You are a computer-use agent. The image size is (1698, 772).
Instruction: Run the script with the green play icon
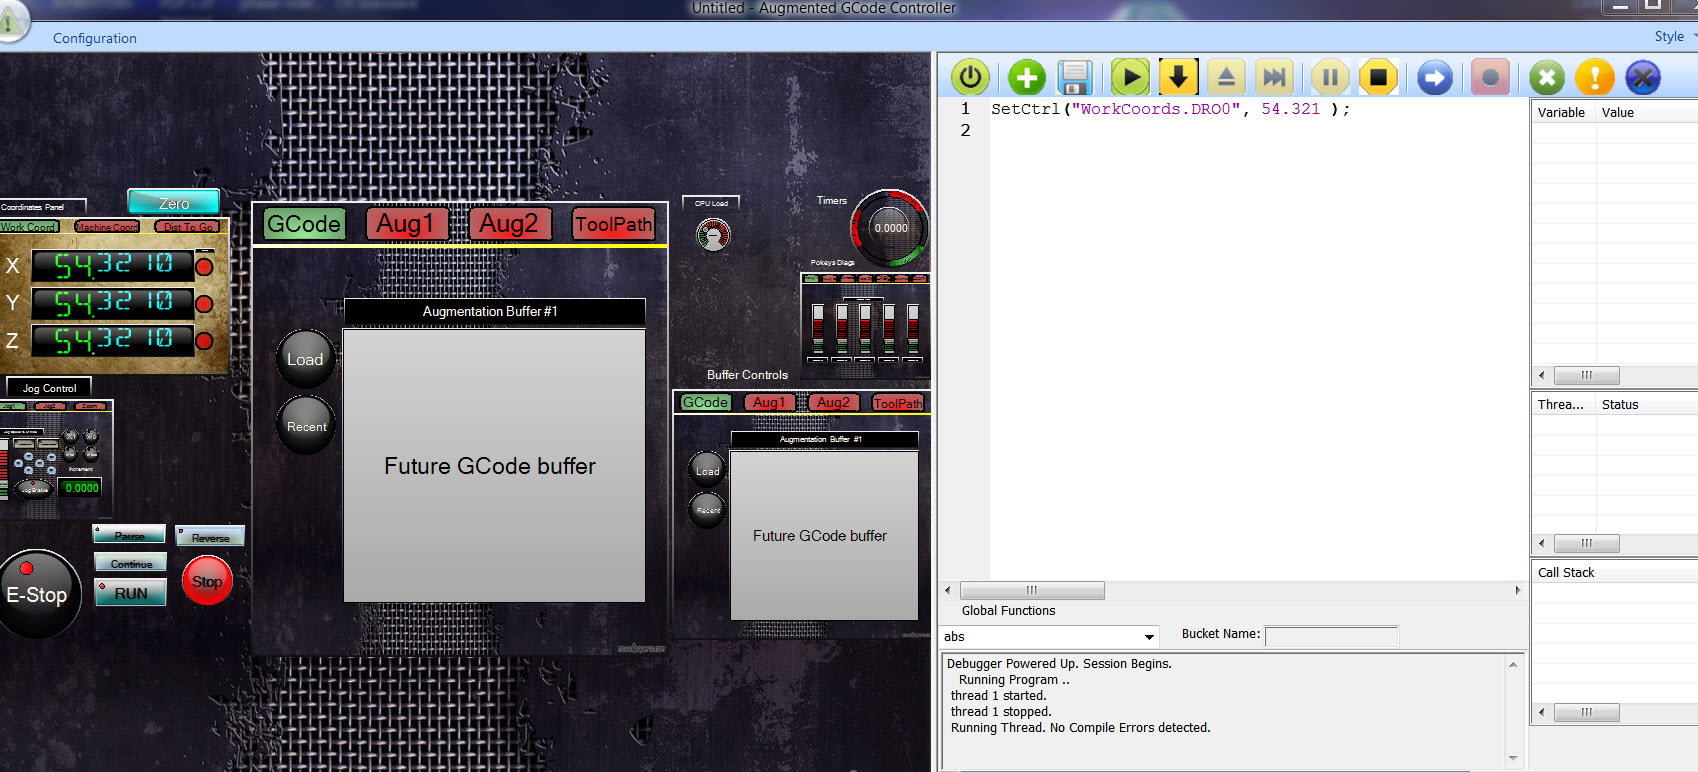click(x=1130, y=77)
